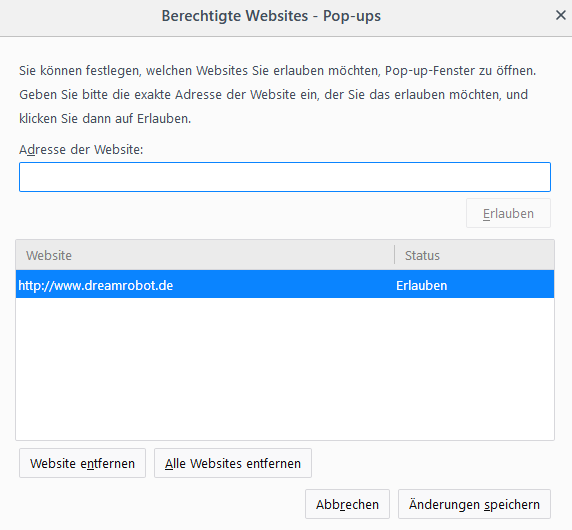Click the line starting 'Geben Sie bitte'

[x=273, y=94]
